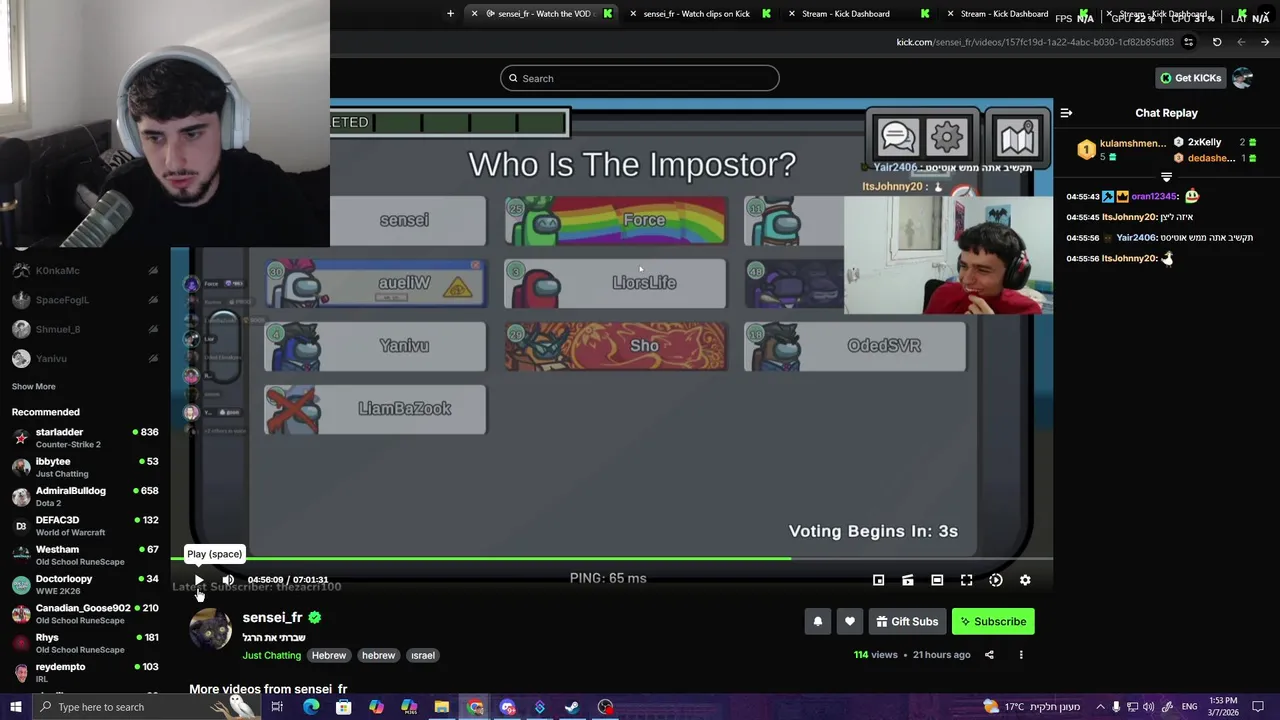Play the paused VOD video
The image size is (1280, 720).
(x=199, y=580)
